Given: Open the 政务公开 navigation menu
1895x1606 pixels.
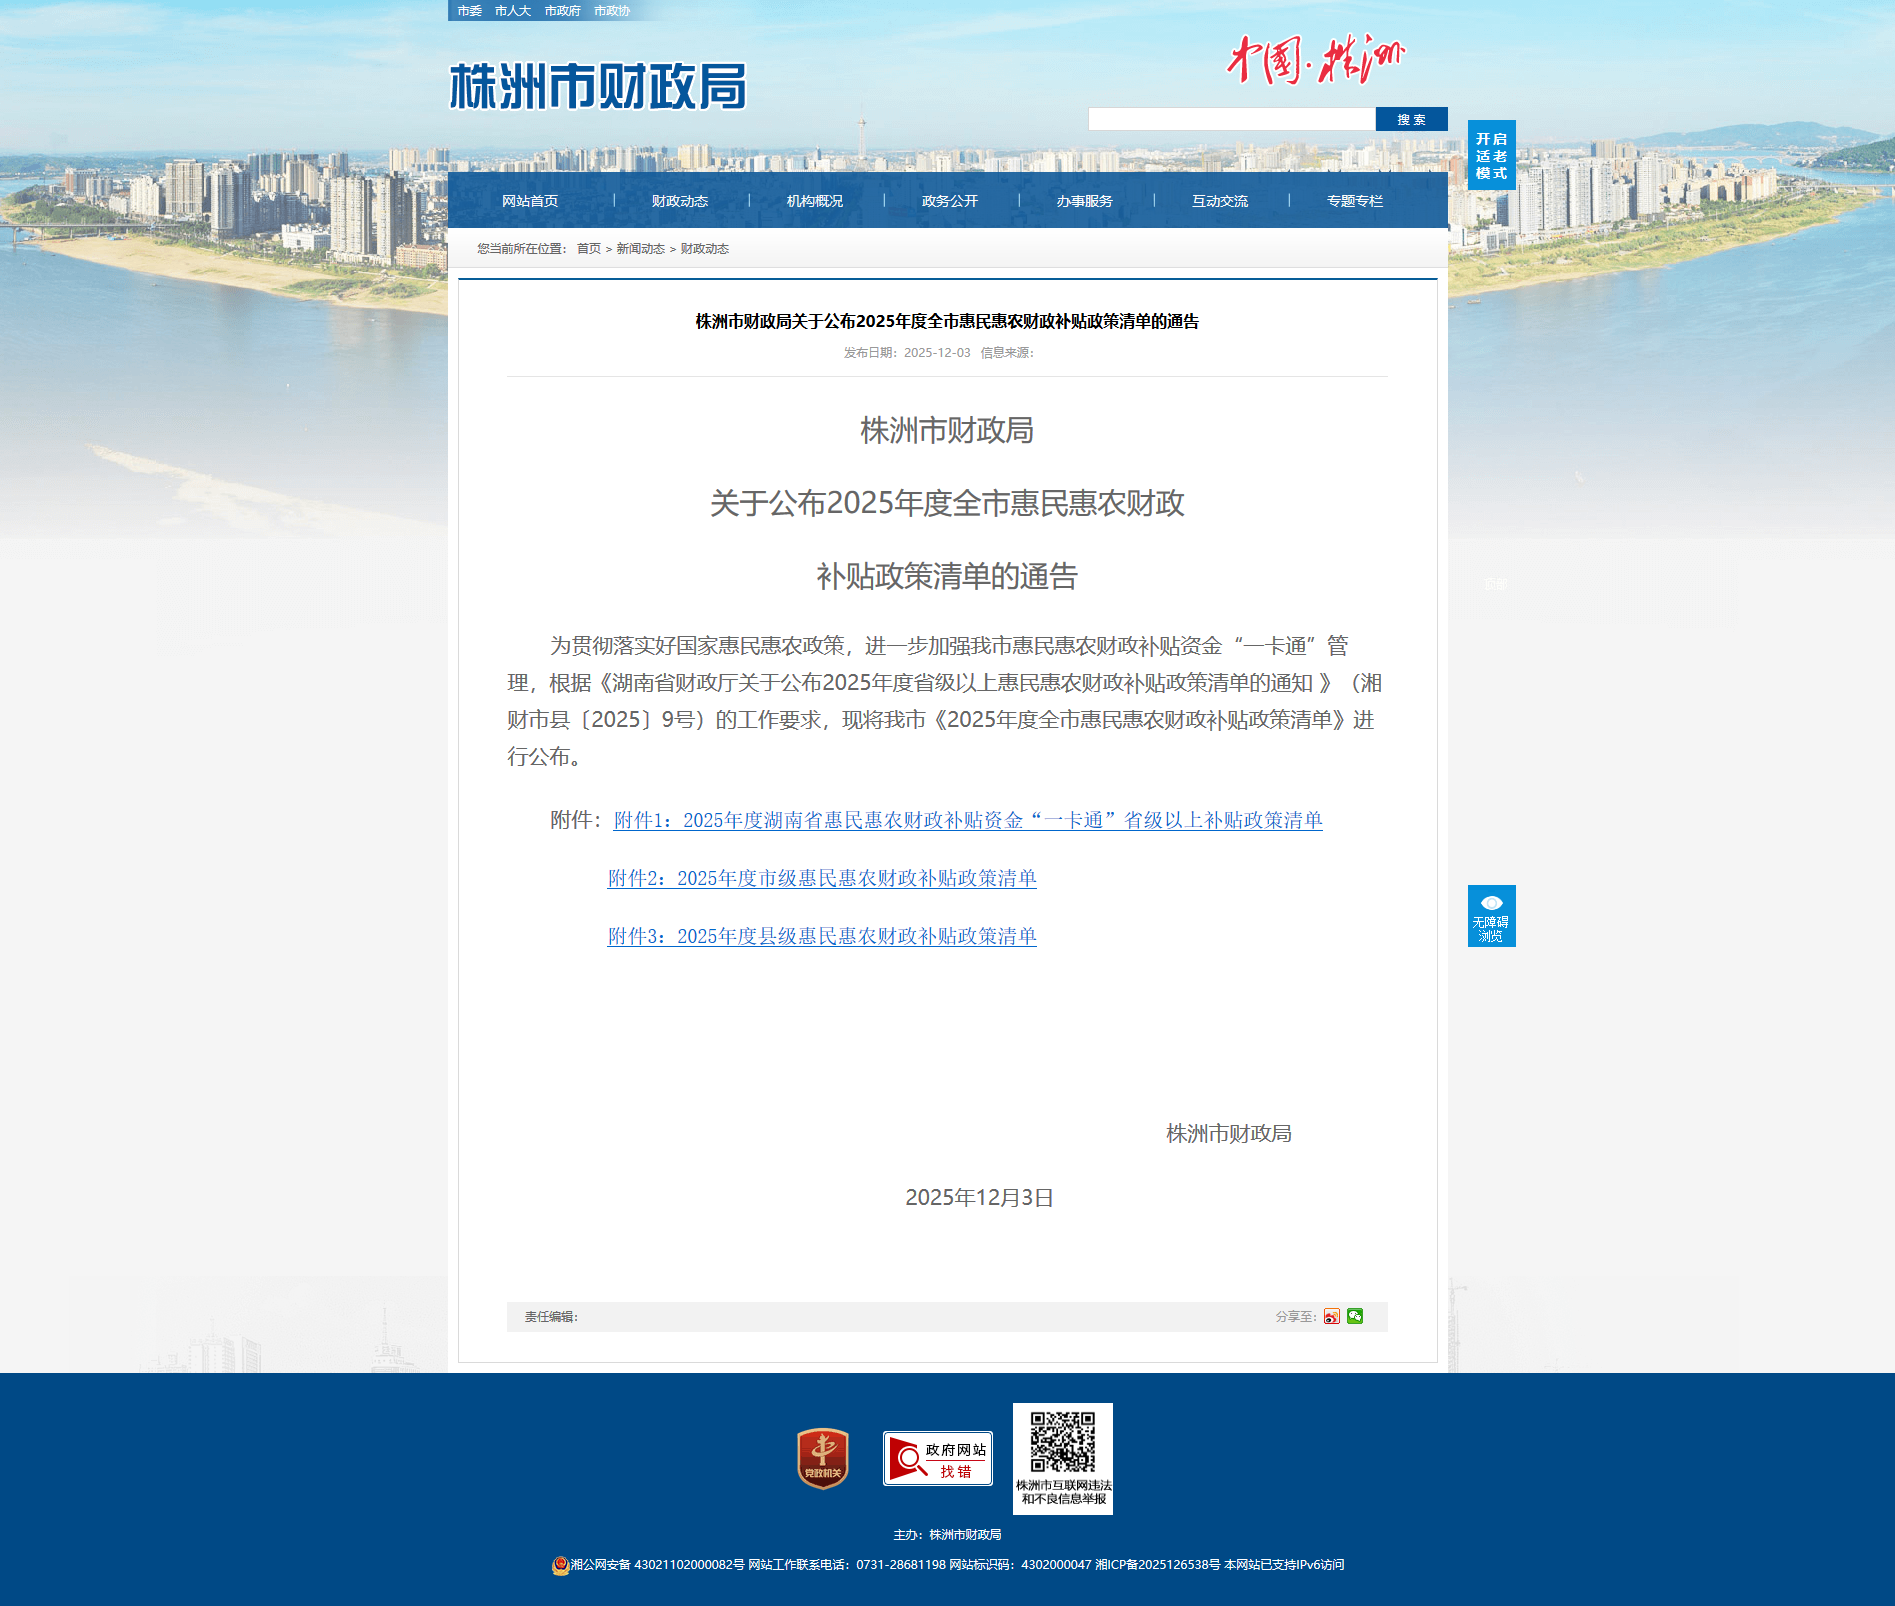Looking at the screenshot, I should (949, 201).
